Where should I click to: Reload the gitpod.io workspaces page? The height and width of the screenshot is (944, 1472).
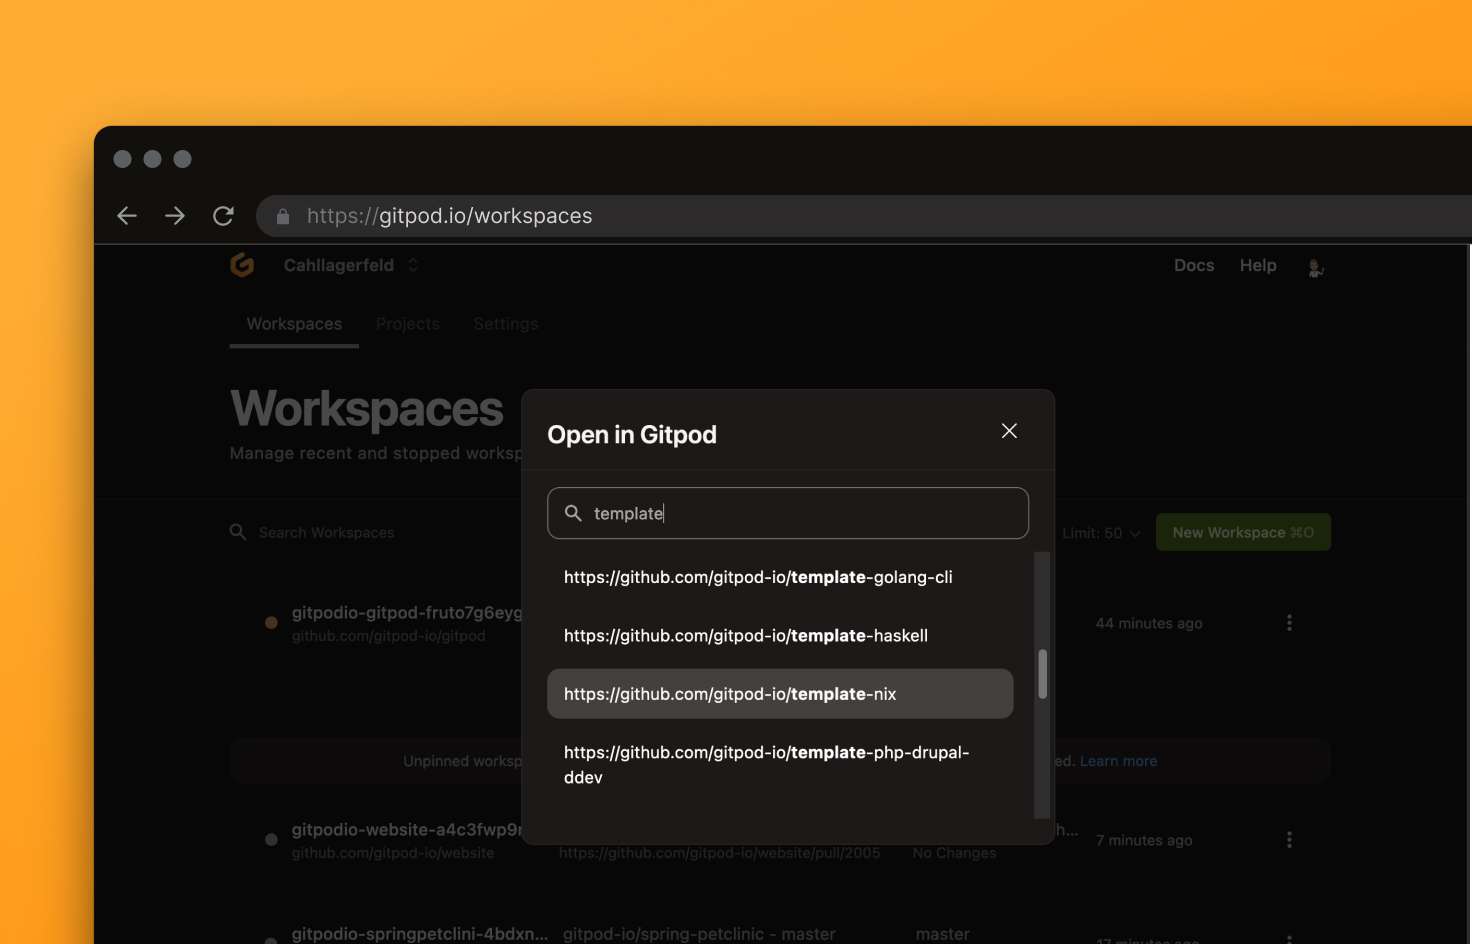pyautogui.click(x=224, y=215)
